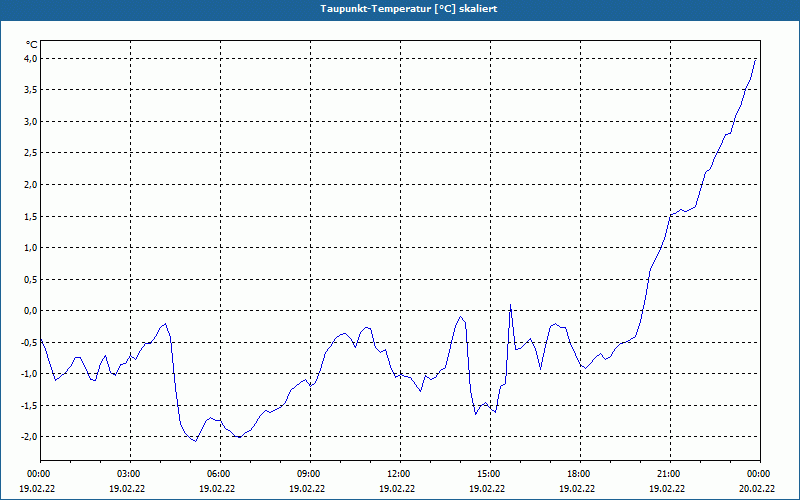Click the 19.02.22 date under 21:00
The height and width of the screenshot is (500, 800).
pos(667,488)
